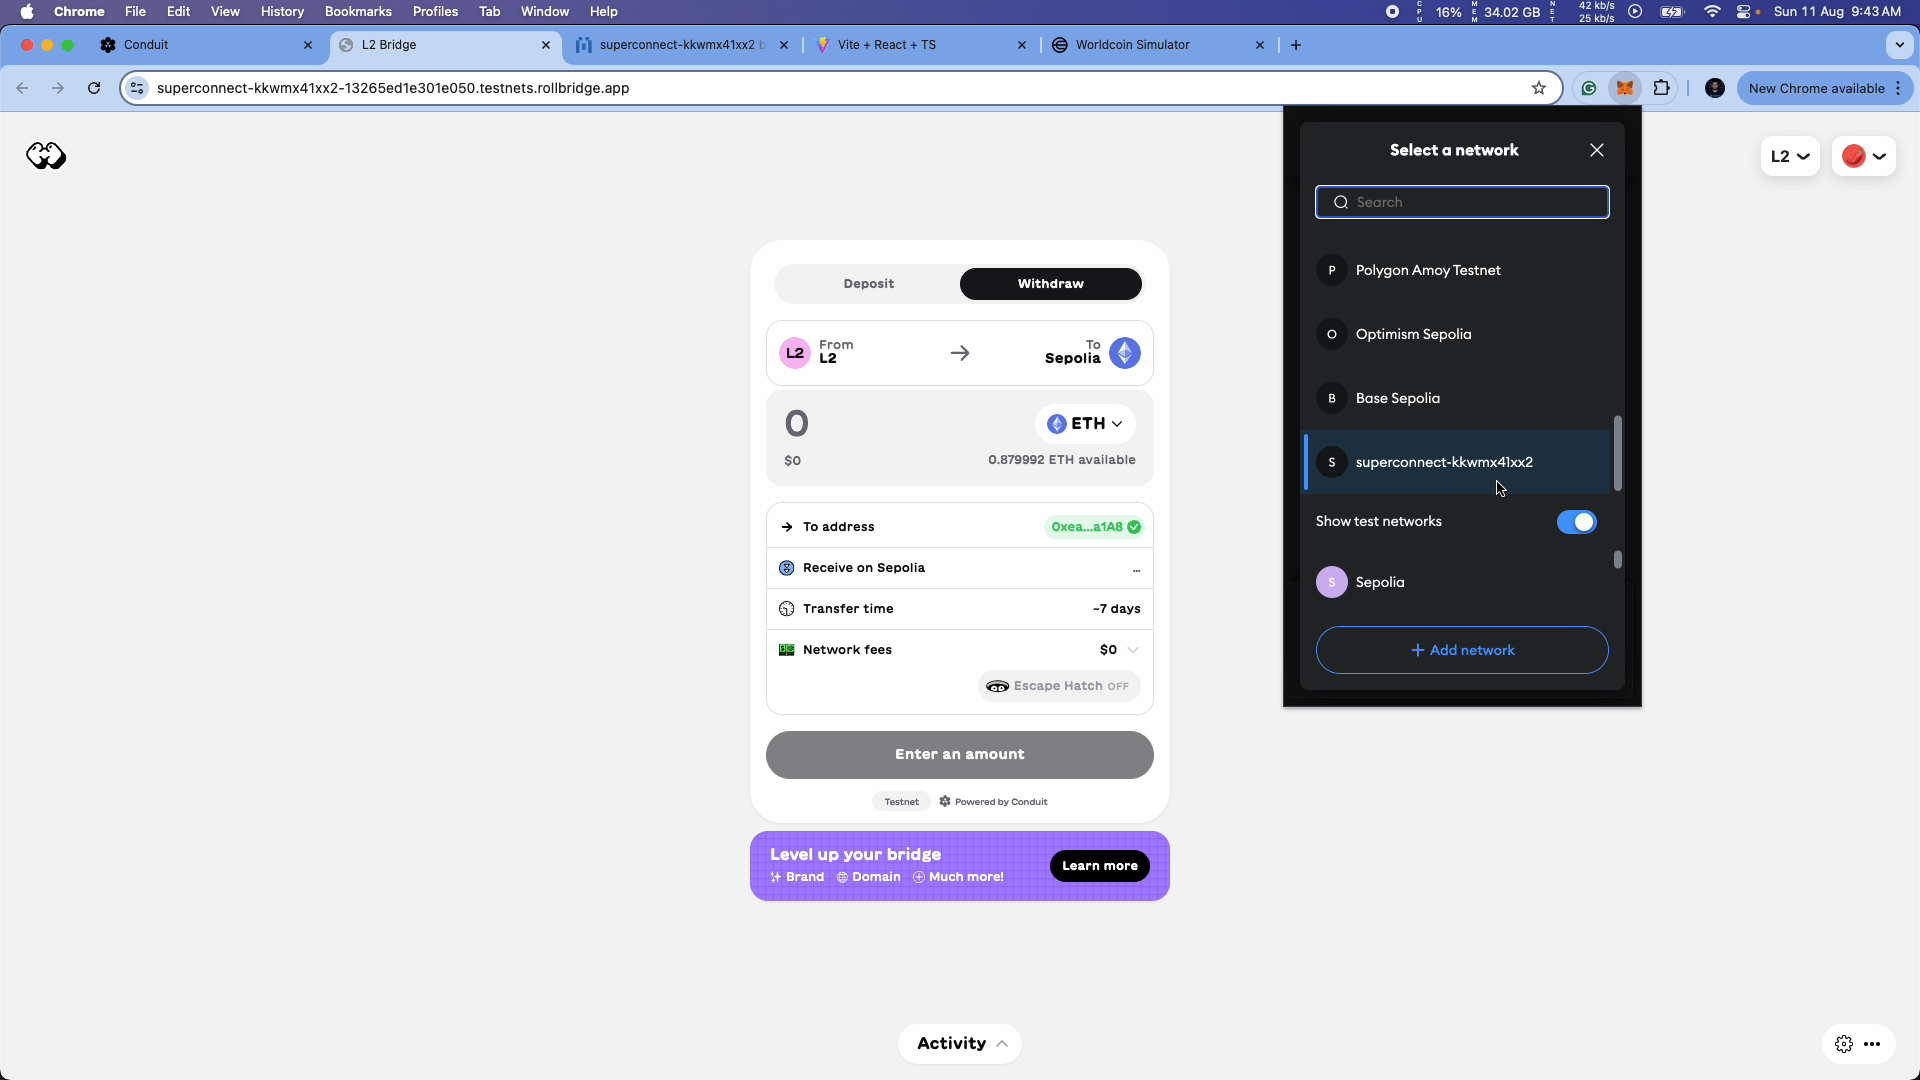Click the Superbridge logo at top left
Image resolution: width=1920 pixels, height=1080 pixels.
click(46, 156)
